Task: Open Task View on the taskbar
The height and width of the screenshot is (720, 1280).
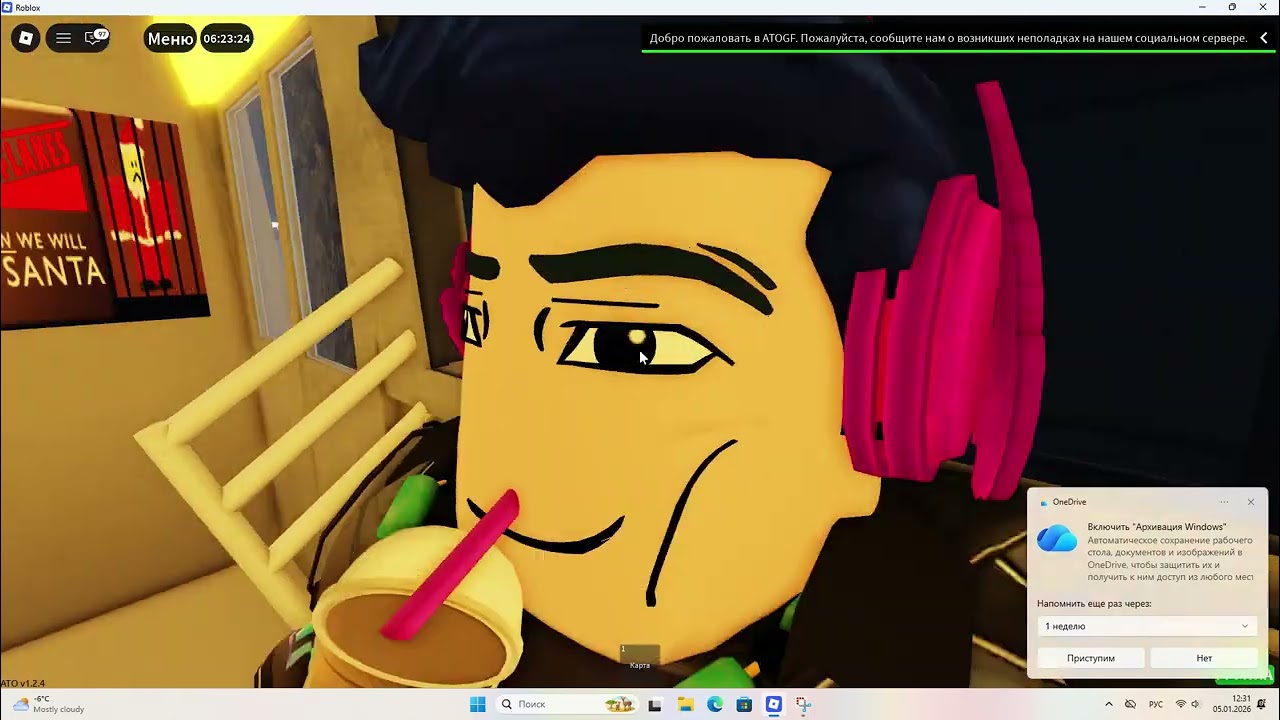Action: [655, 704]
